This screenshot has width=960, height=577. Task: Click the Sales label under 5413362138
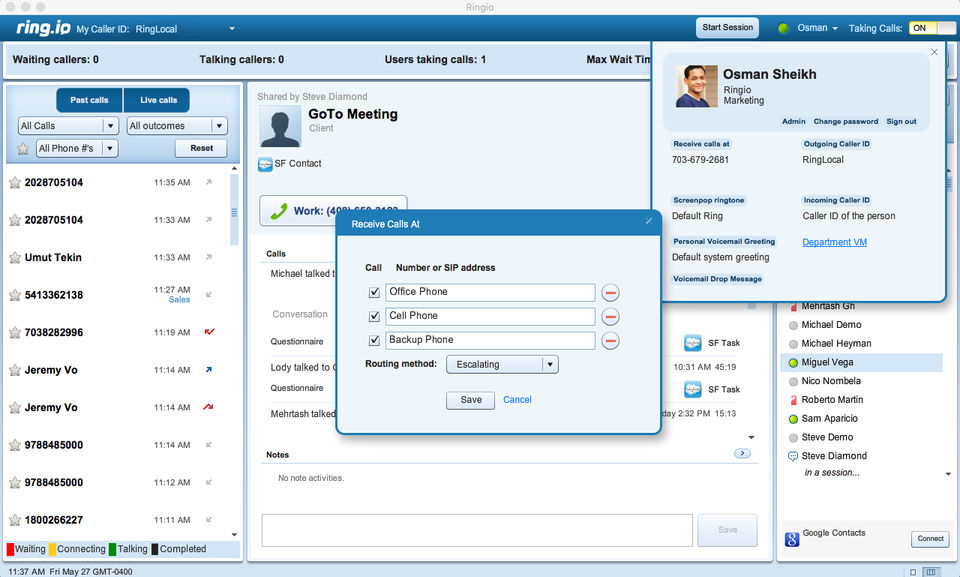point(179,300)
